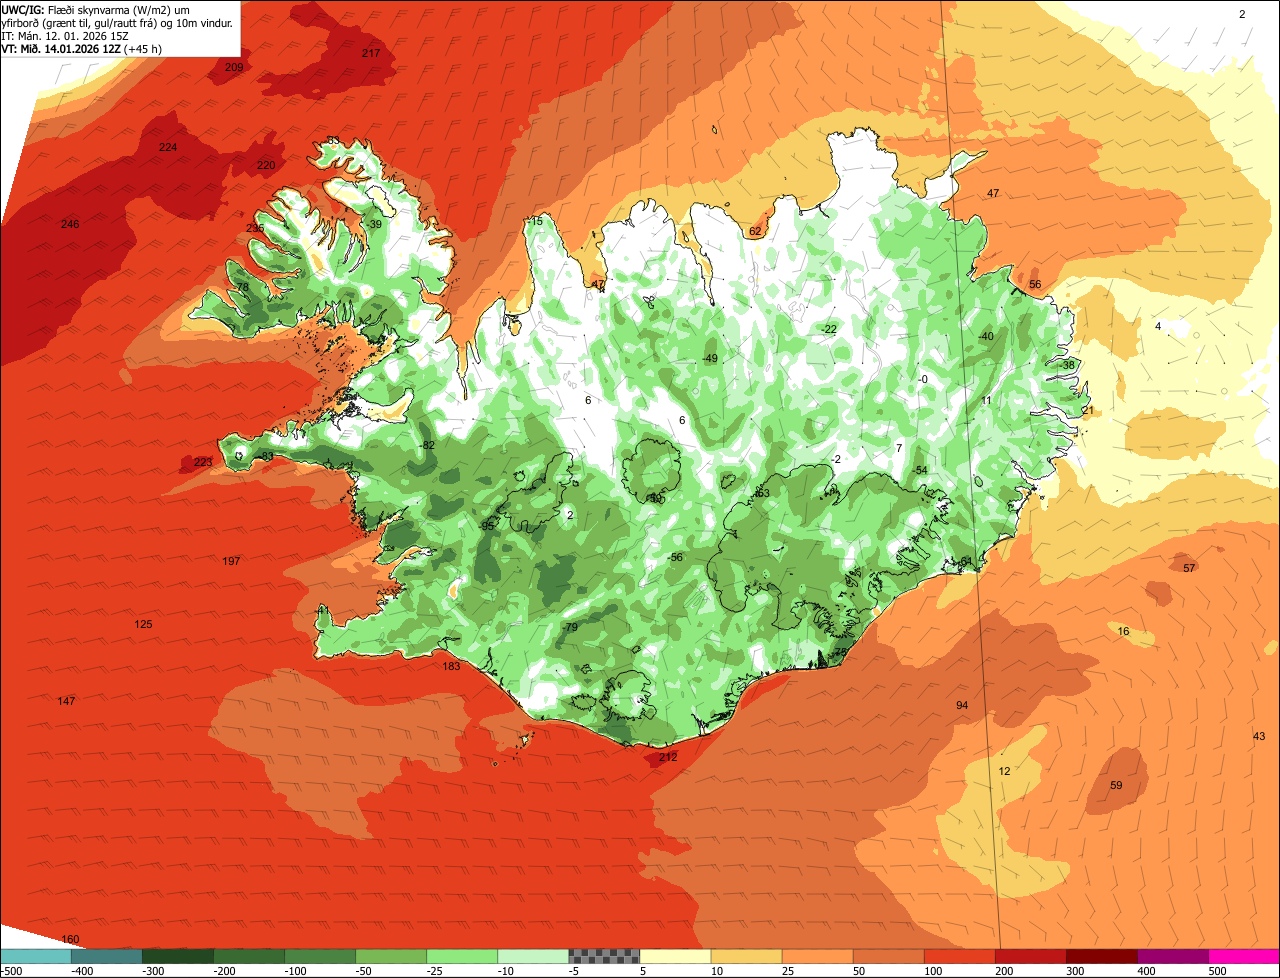Screen dimensions: 1280x978
Task: Click the sea value 125
Action: click(143, 624)
